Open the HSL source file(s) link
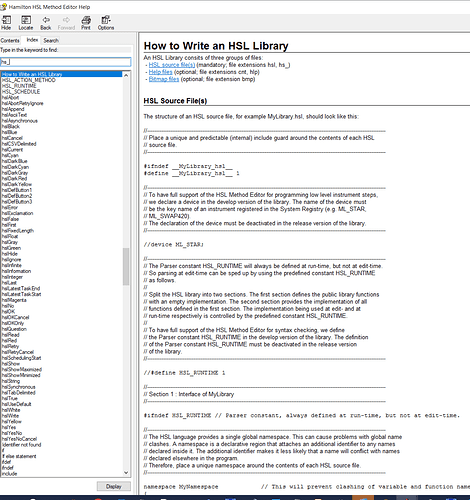Image resolution: width=470 pixels, height=500 pixels. tap(172, 65)
